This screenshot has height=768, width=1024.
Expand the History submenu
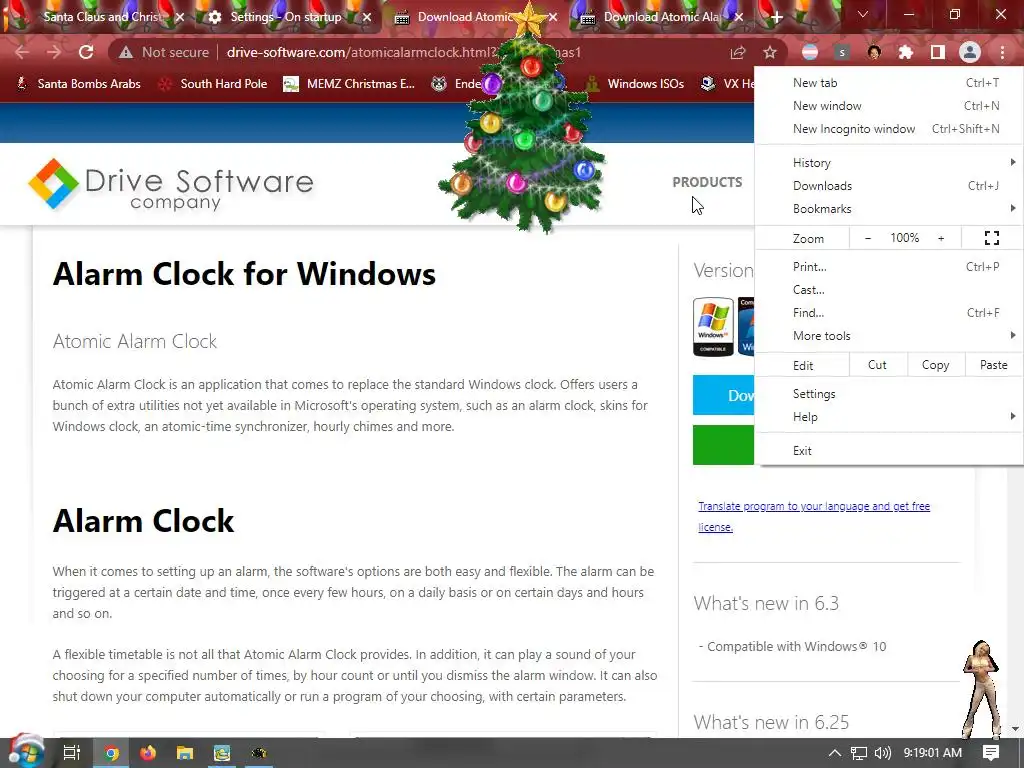889,163
